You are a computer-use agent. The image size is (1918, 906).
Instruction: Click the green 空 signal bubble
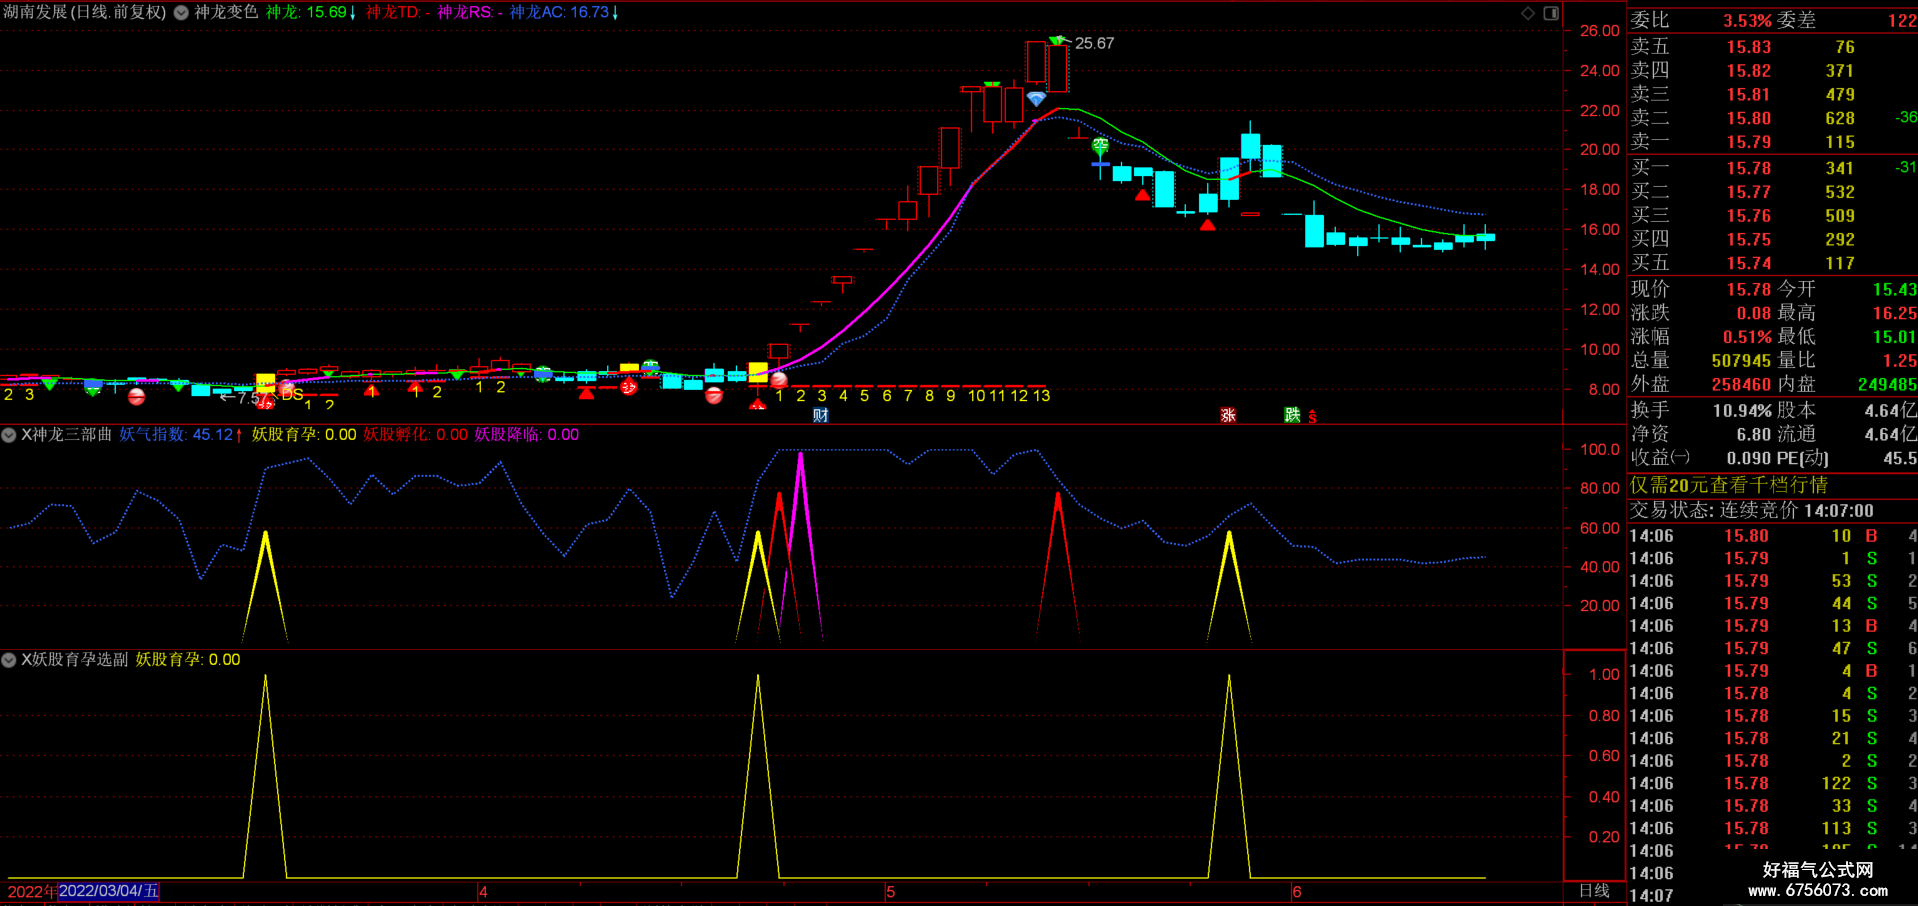coord(1100,146)
